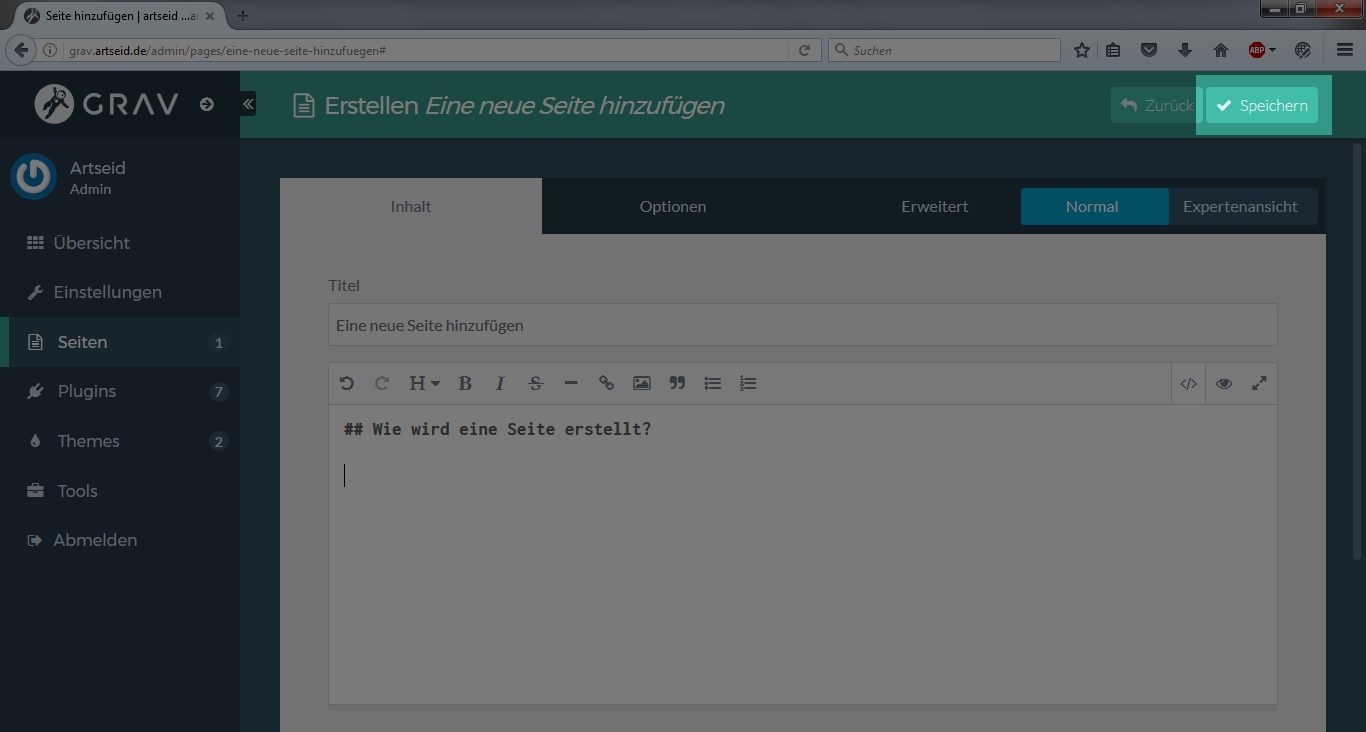Insert an ordered numbered list
The width and height of the screenshot is (1366, 732).
point(748,383)
